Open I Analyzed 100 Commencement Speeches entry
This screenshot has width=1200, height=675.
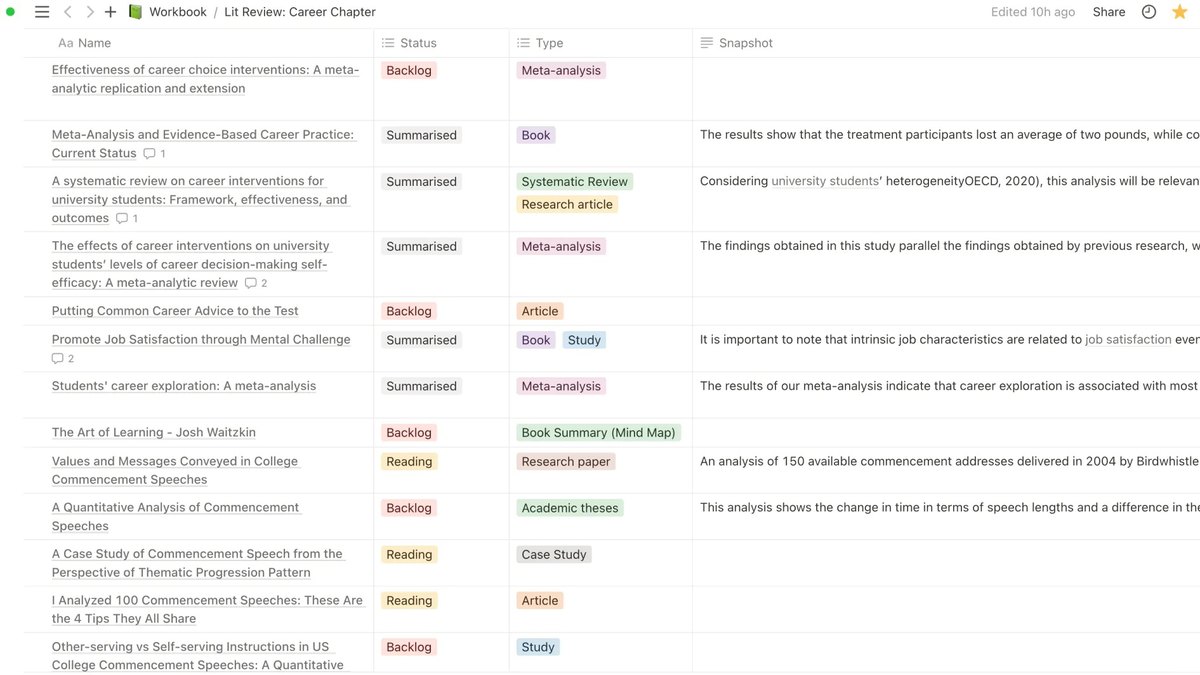click(207, 609)
